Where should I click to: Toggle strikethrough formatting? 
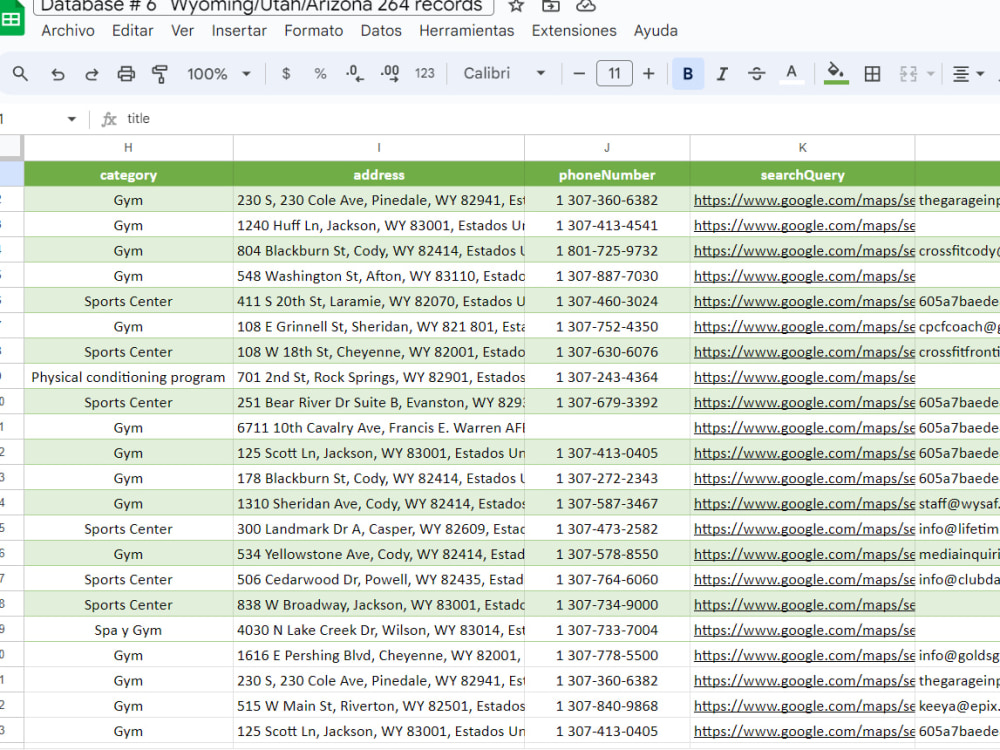coord(756,74)
